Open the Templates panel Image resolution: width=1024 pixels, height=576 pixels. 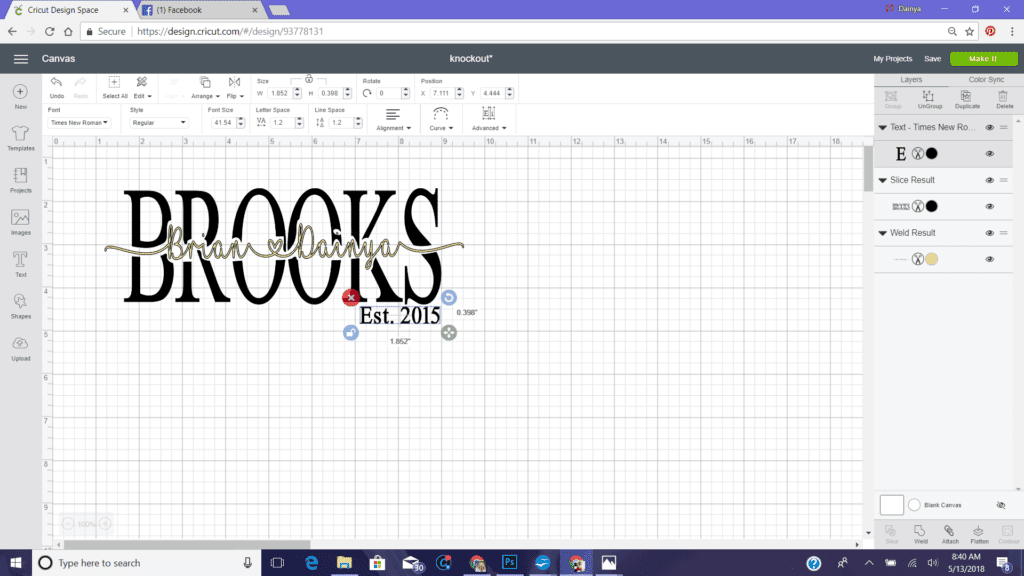[x=20, y=138]
